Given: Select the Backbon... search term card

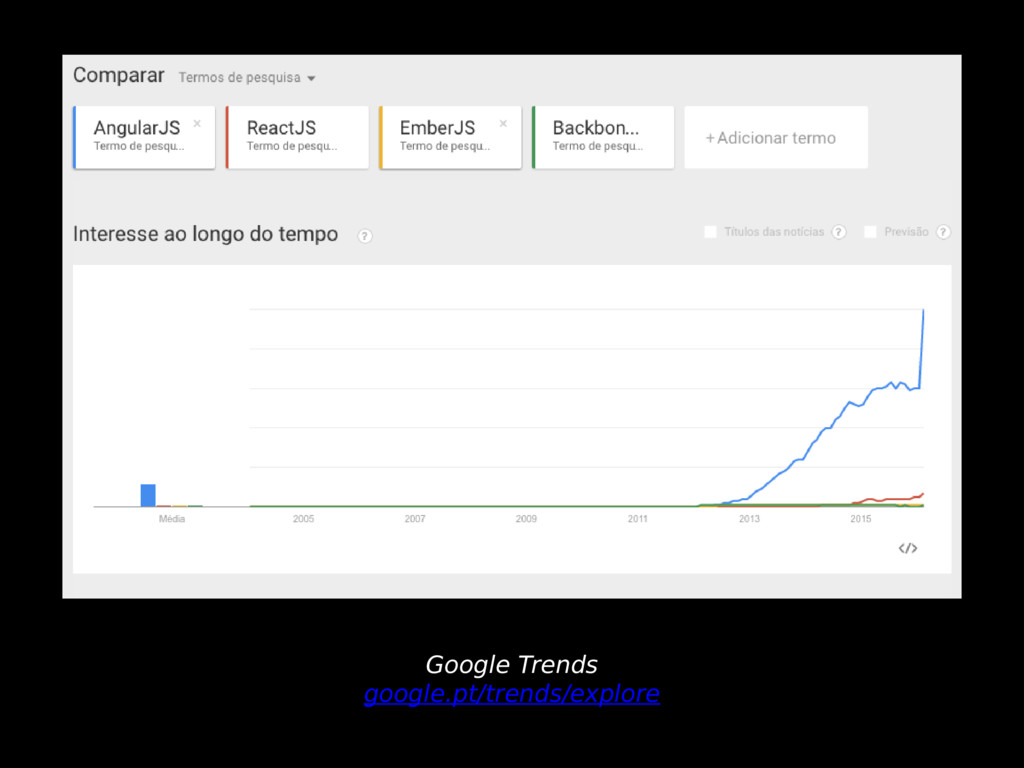Looking at the screenshot, I should 603,137.
